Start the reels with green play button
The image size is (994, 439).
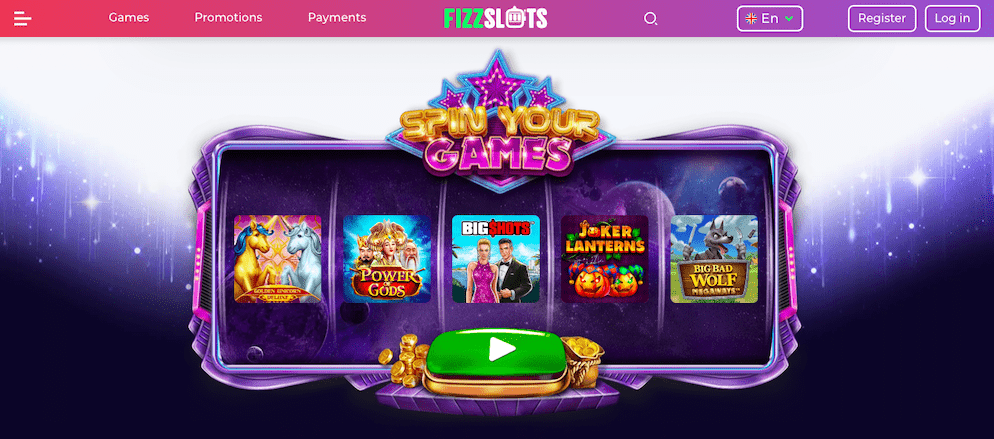[x=496, y=352]
